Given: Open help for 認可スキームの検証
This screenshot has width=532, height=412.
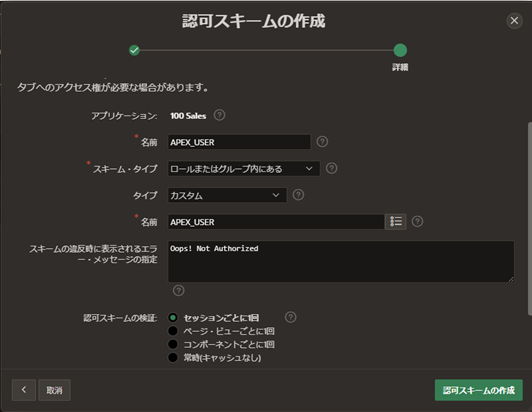Looking at the screenshot, I should (290, 317).
